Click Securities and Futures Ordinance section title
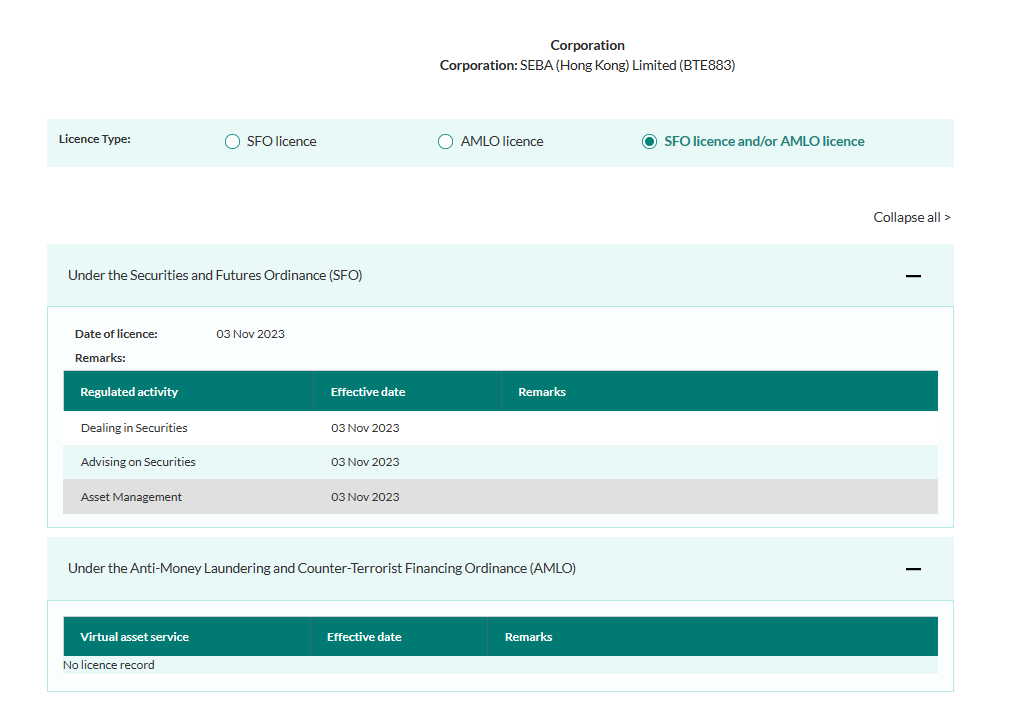The height and width of the screenshot is (725, 1018). 215,275
